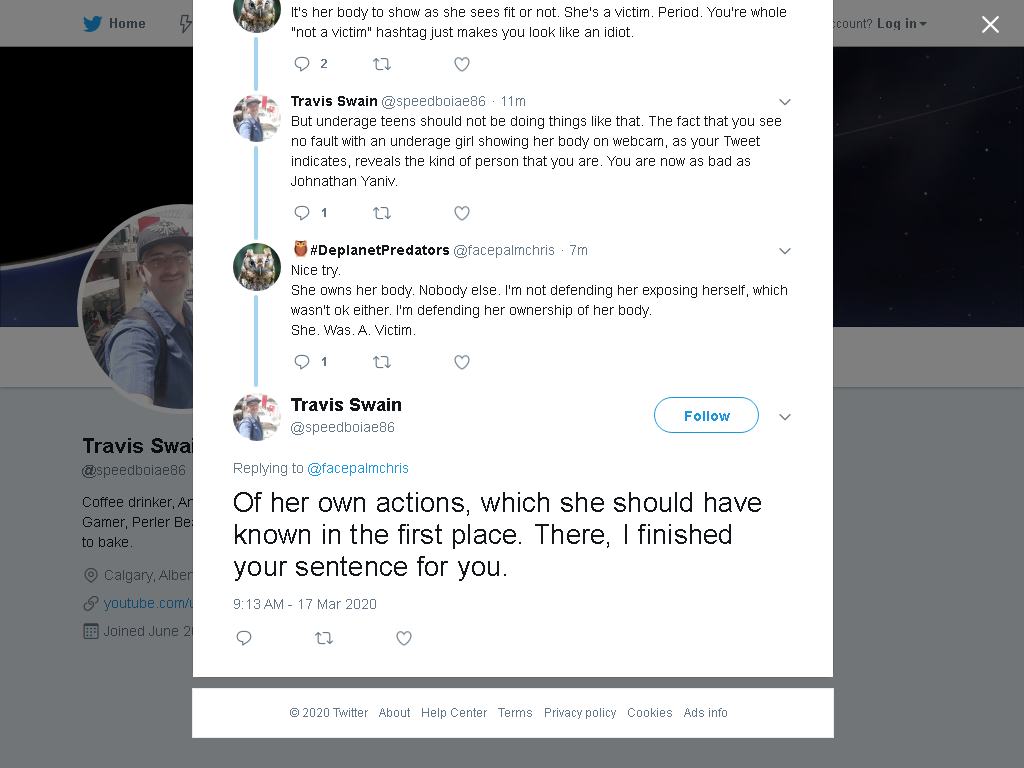Reply to the main Travis Swain tweet
The image size is (1024, 768).
coord(244,638)
